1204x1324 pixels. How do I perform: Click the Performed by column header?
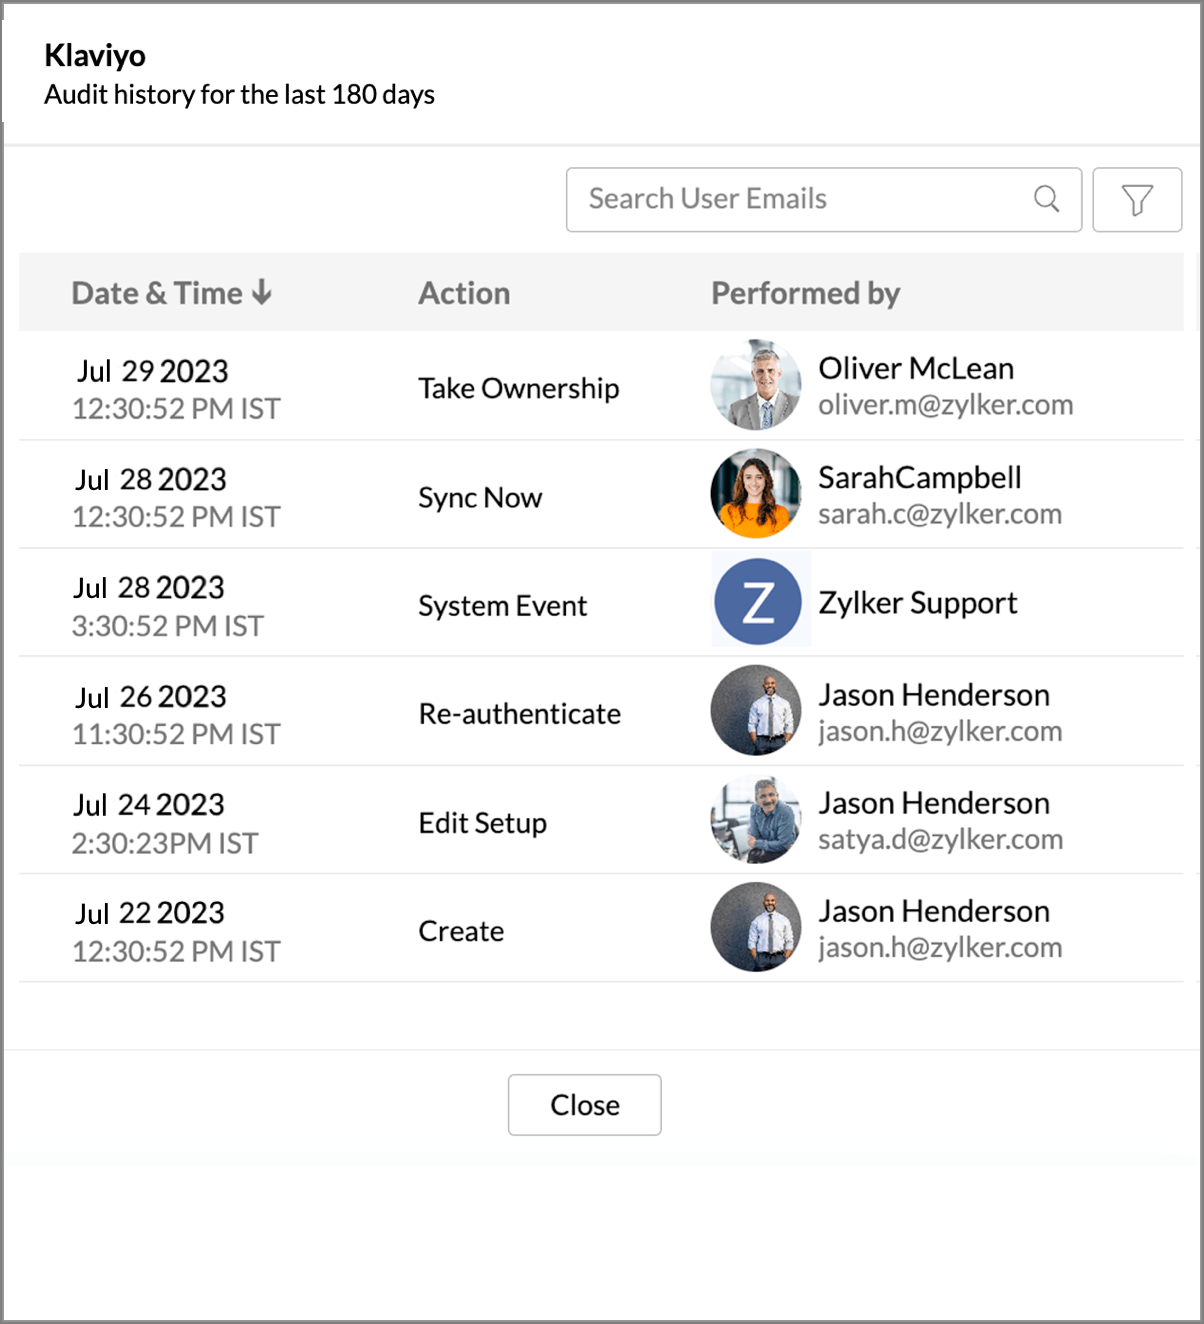(806, 293)
